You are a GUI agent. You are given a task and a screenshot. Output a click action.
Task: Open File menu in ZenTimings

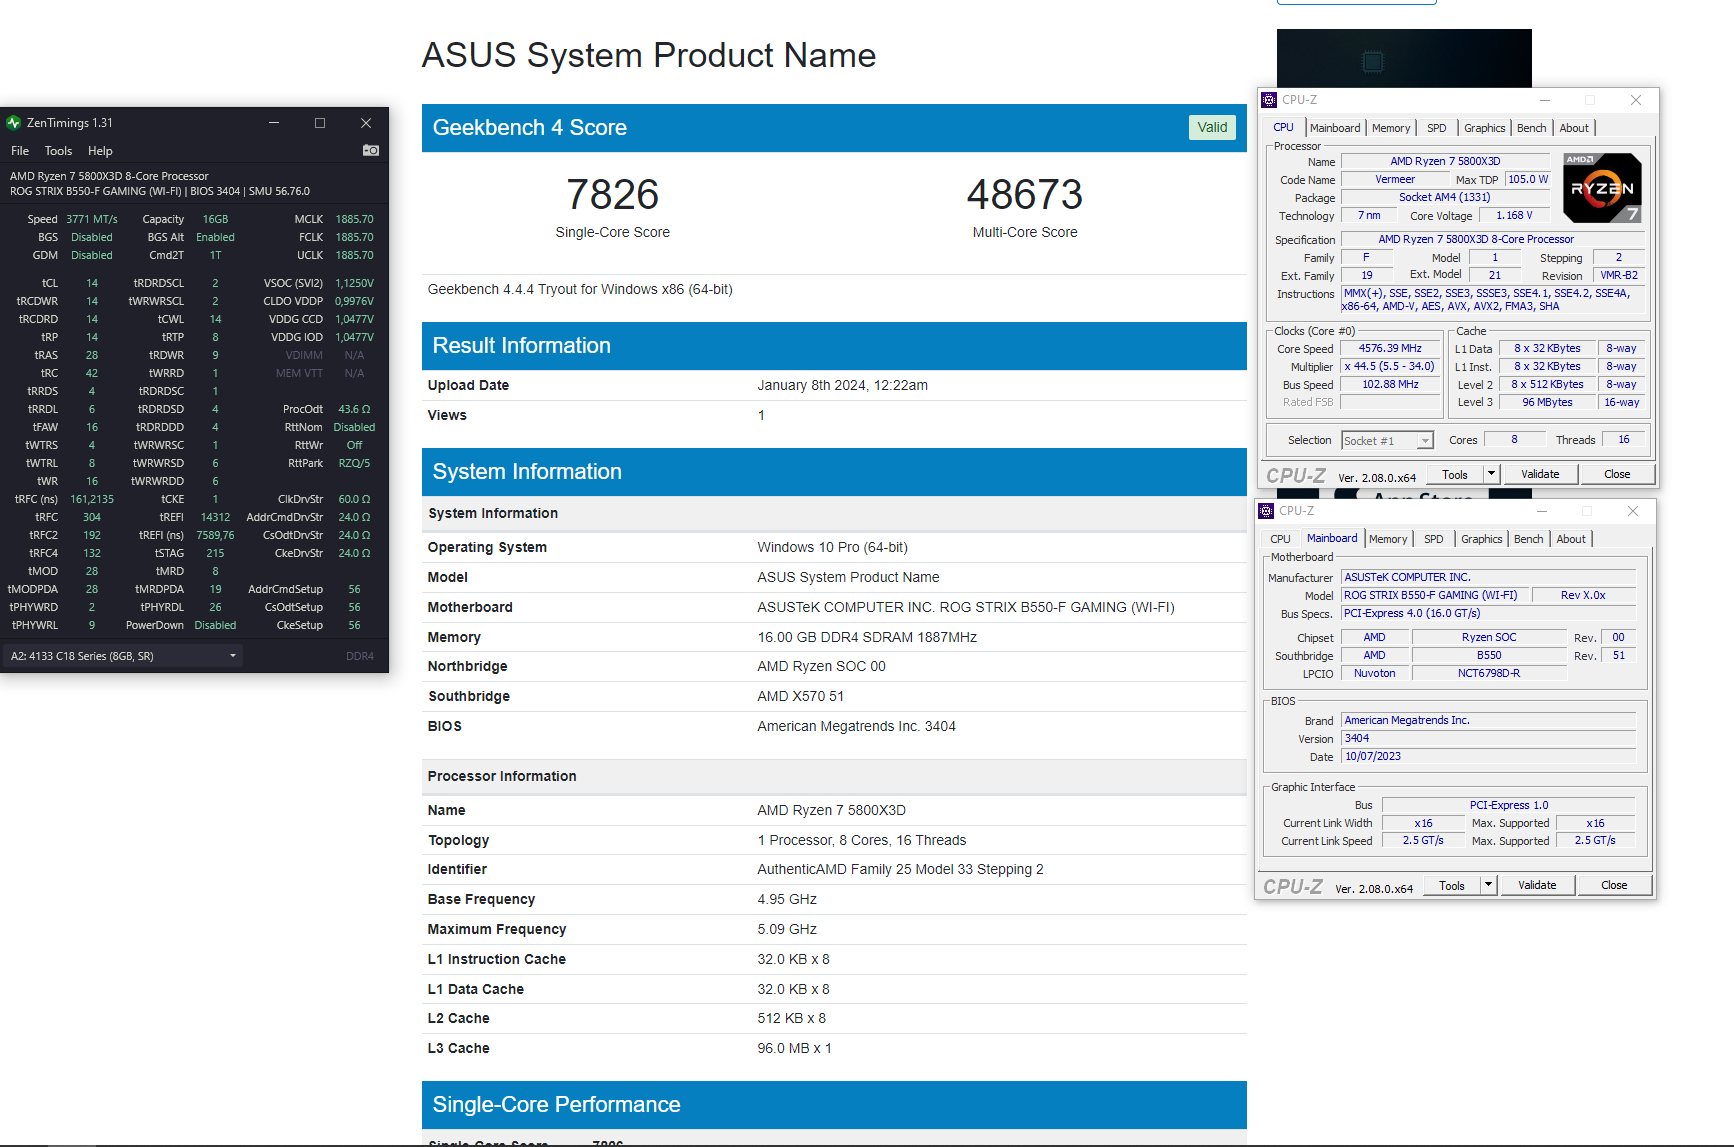(20, 151)
